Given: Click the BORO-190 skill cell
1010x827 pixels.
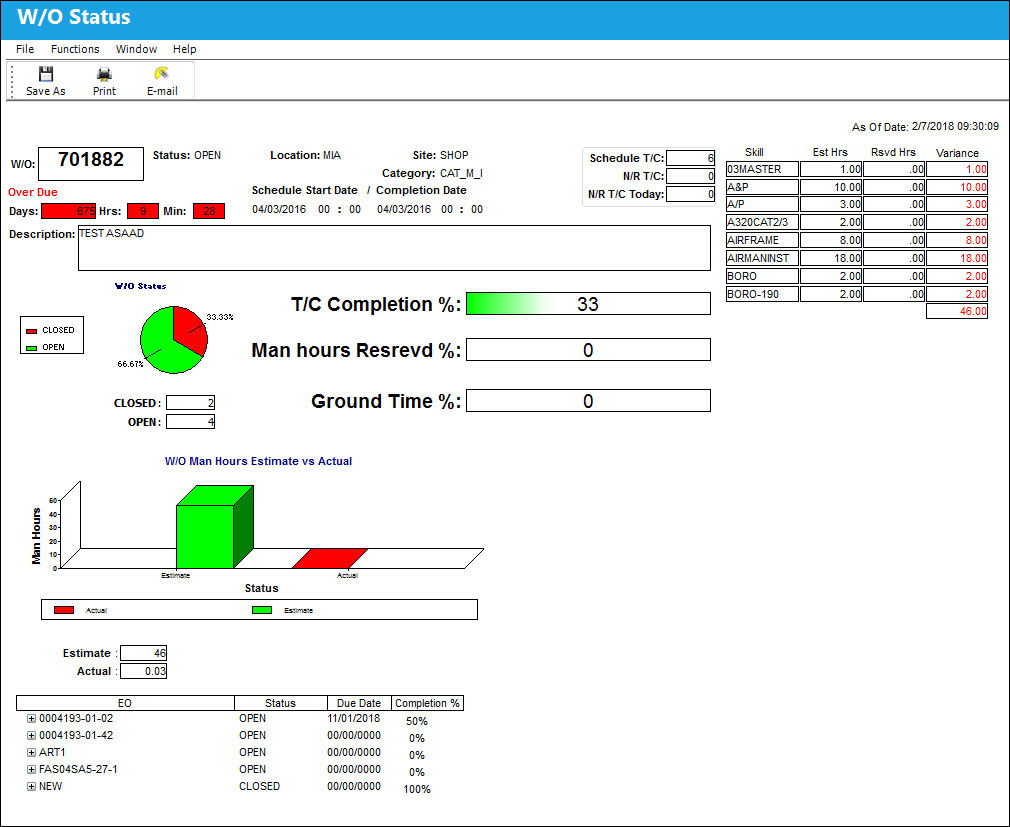Looking at the screenshot, I should (762, 294).
